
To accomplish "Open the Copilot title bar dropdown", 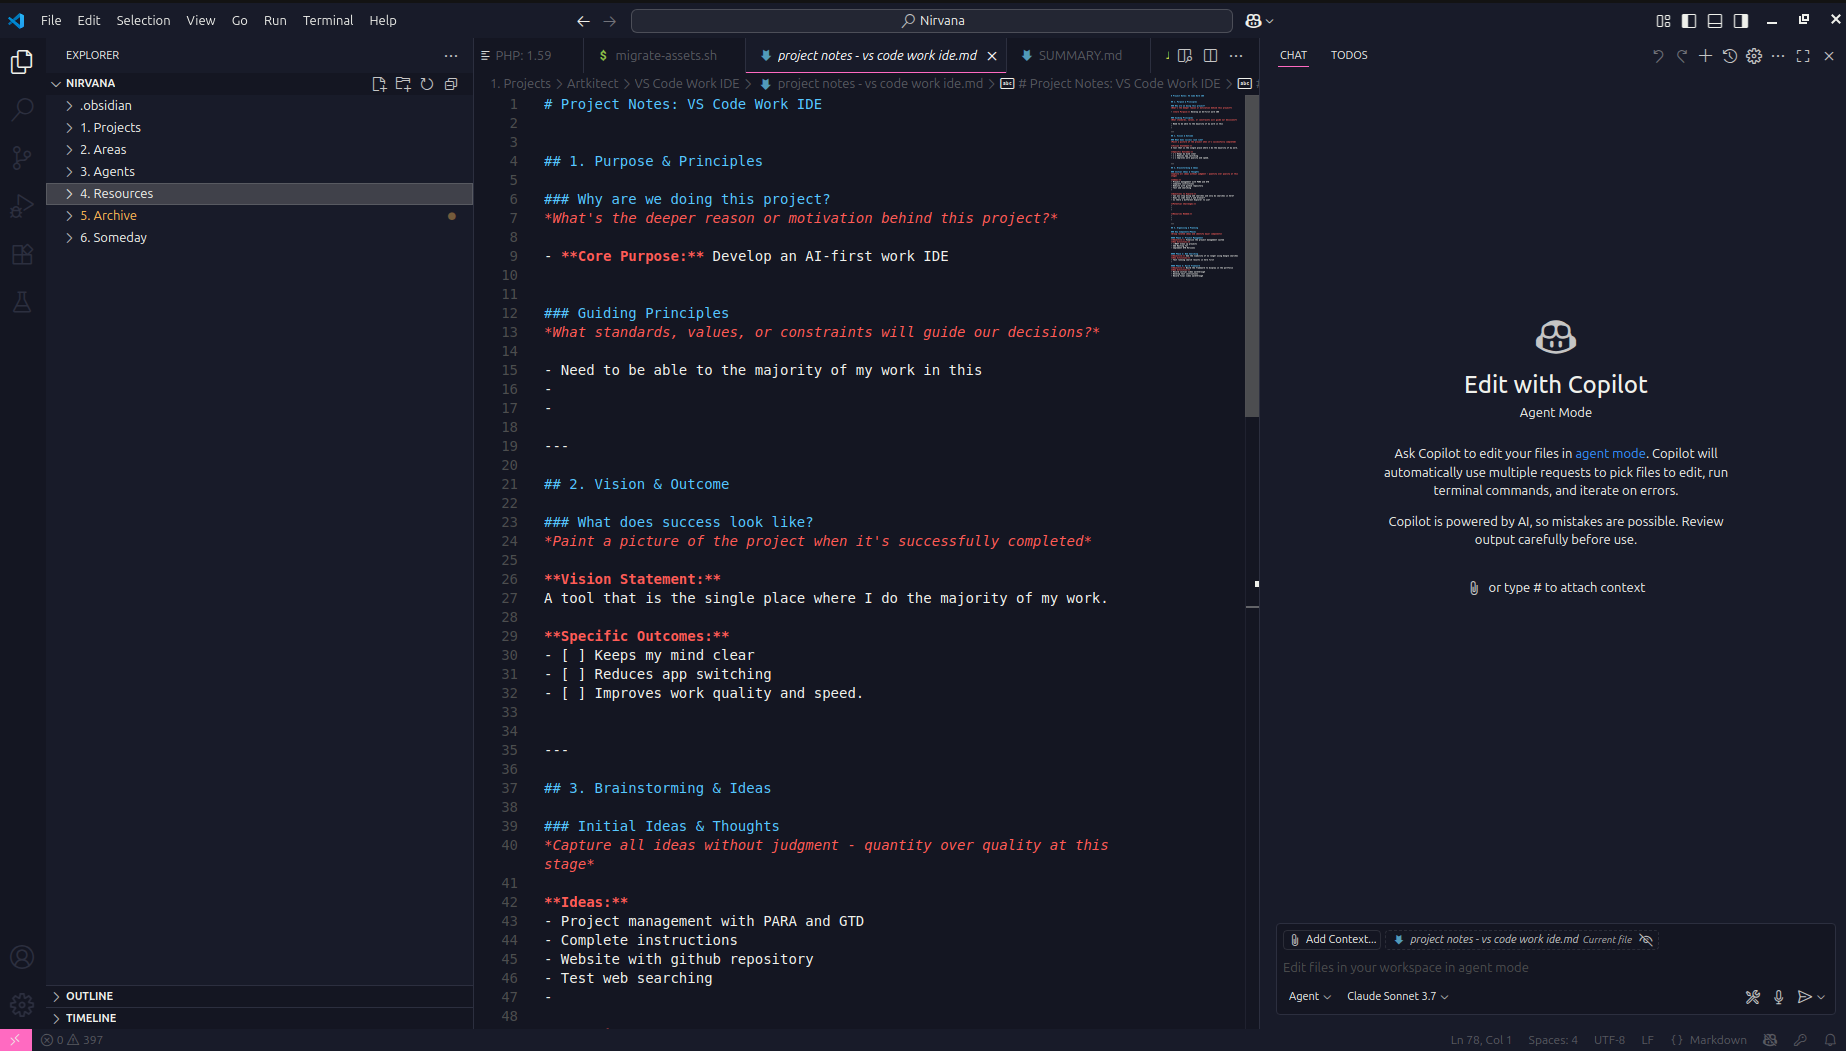I will pyautogui.click(x=1259, y=20).
